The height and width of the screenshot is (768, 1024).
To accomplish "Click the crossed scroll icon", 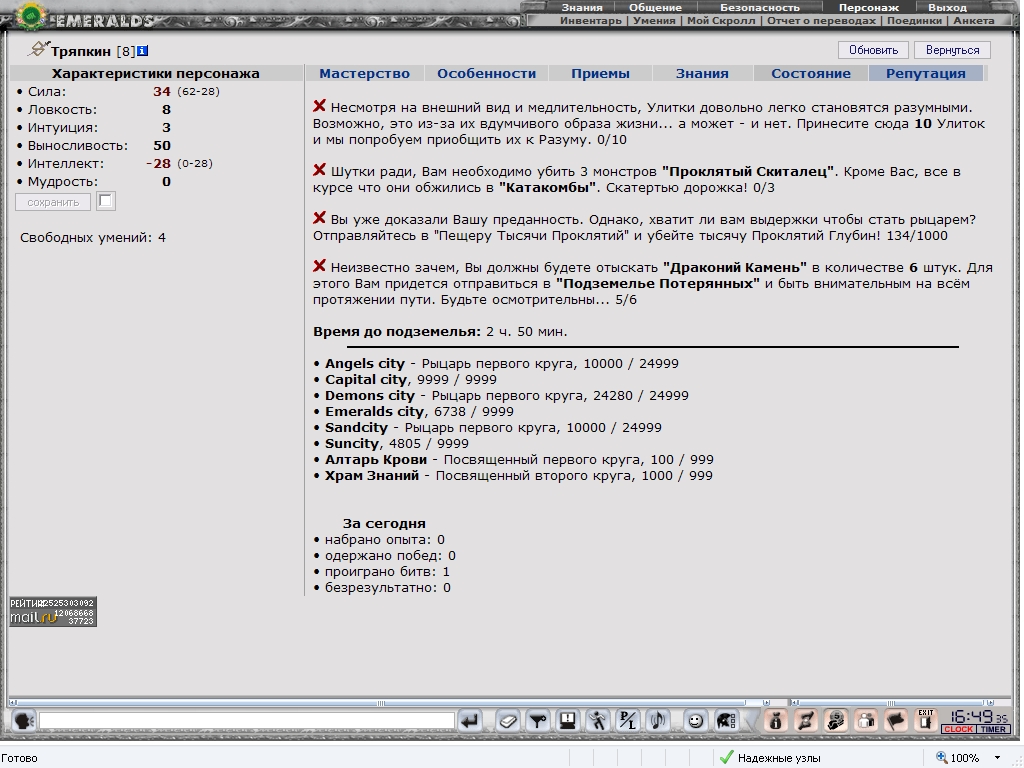I will (806, 721).
